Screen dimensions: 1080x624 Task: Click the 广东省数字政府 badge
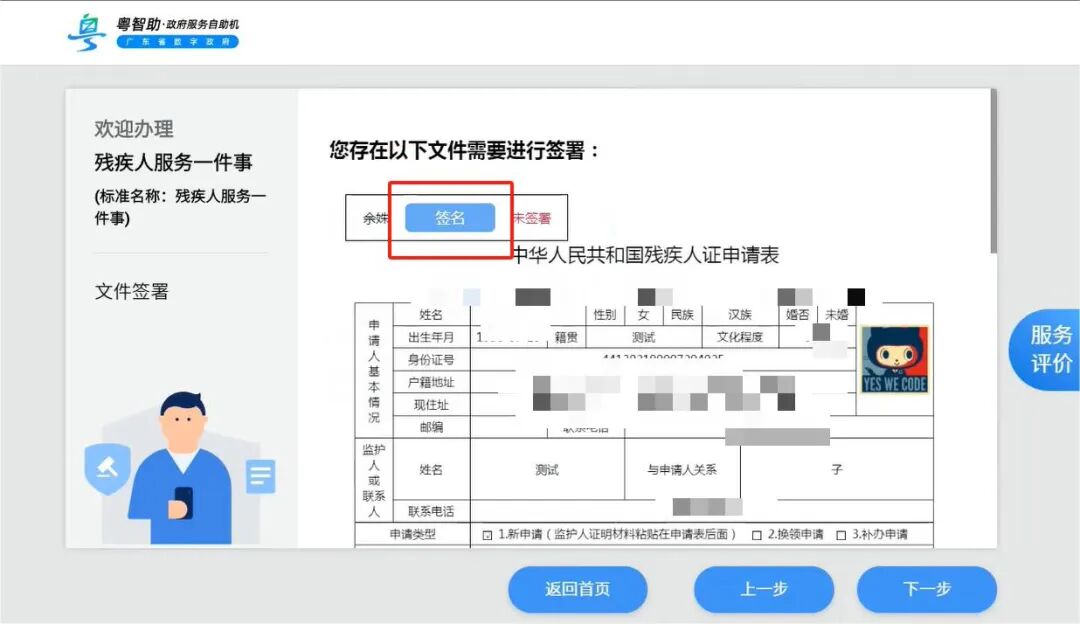(x=178, y=42)
